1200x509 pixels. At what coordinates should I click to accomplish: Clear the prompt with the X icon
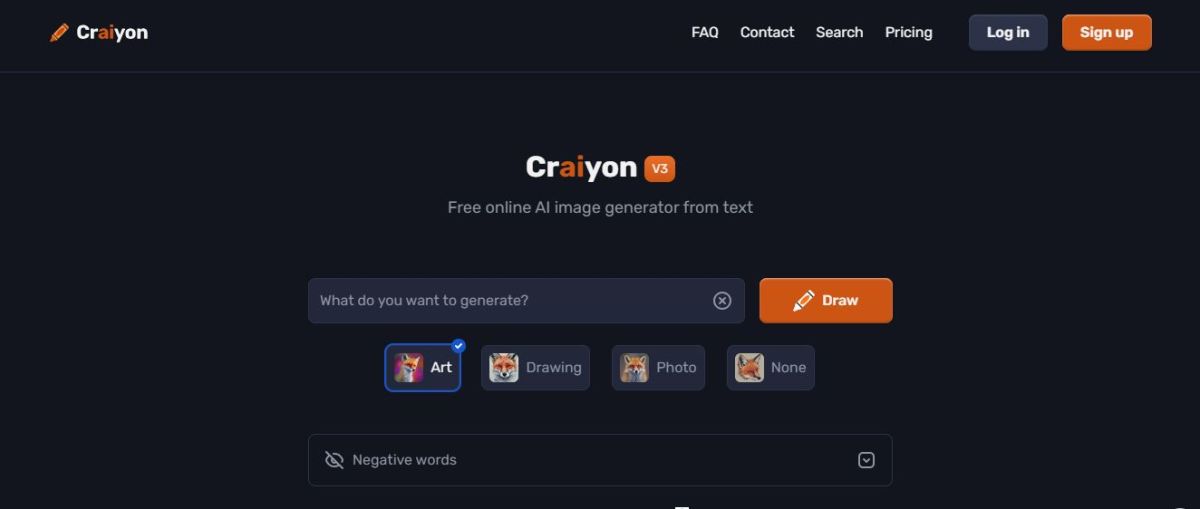click(x=722, y=301)
